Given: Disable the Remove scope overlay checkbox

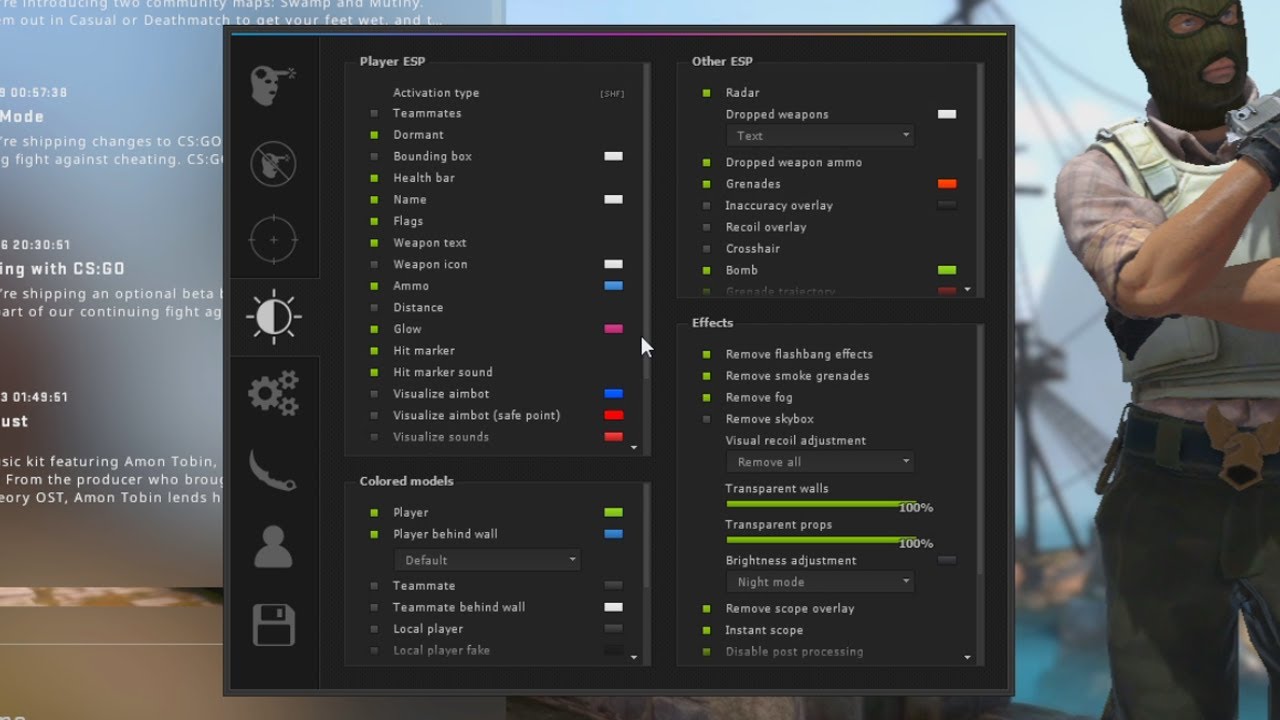Looking at the screenshot, I should click(x=707, y=609).
